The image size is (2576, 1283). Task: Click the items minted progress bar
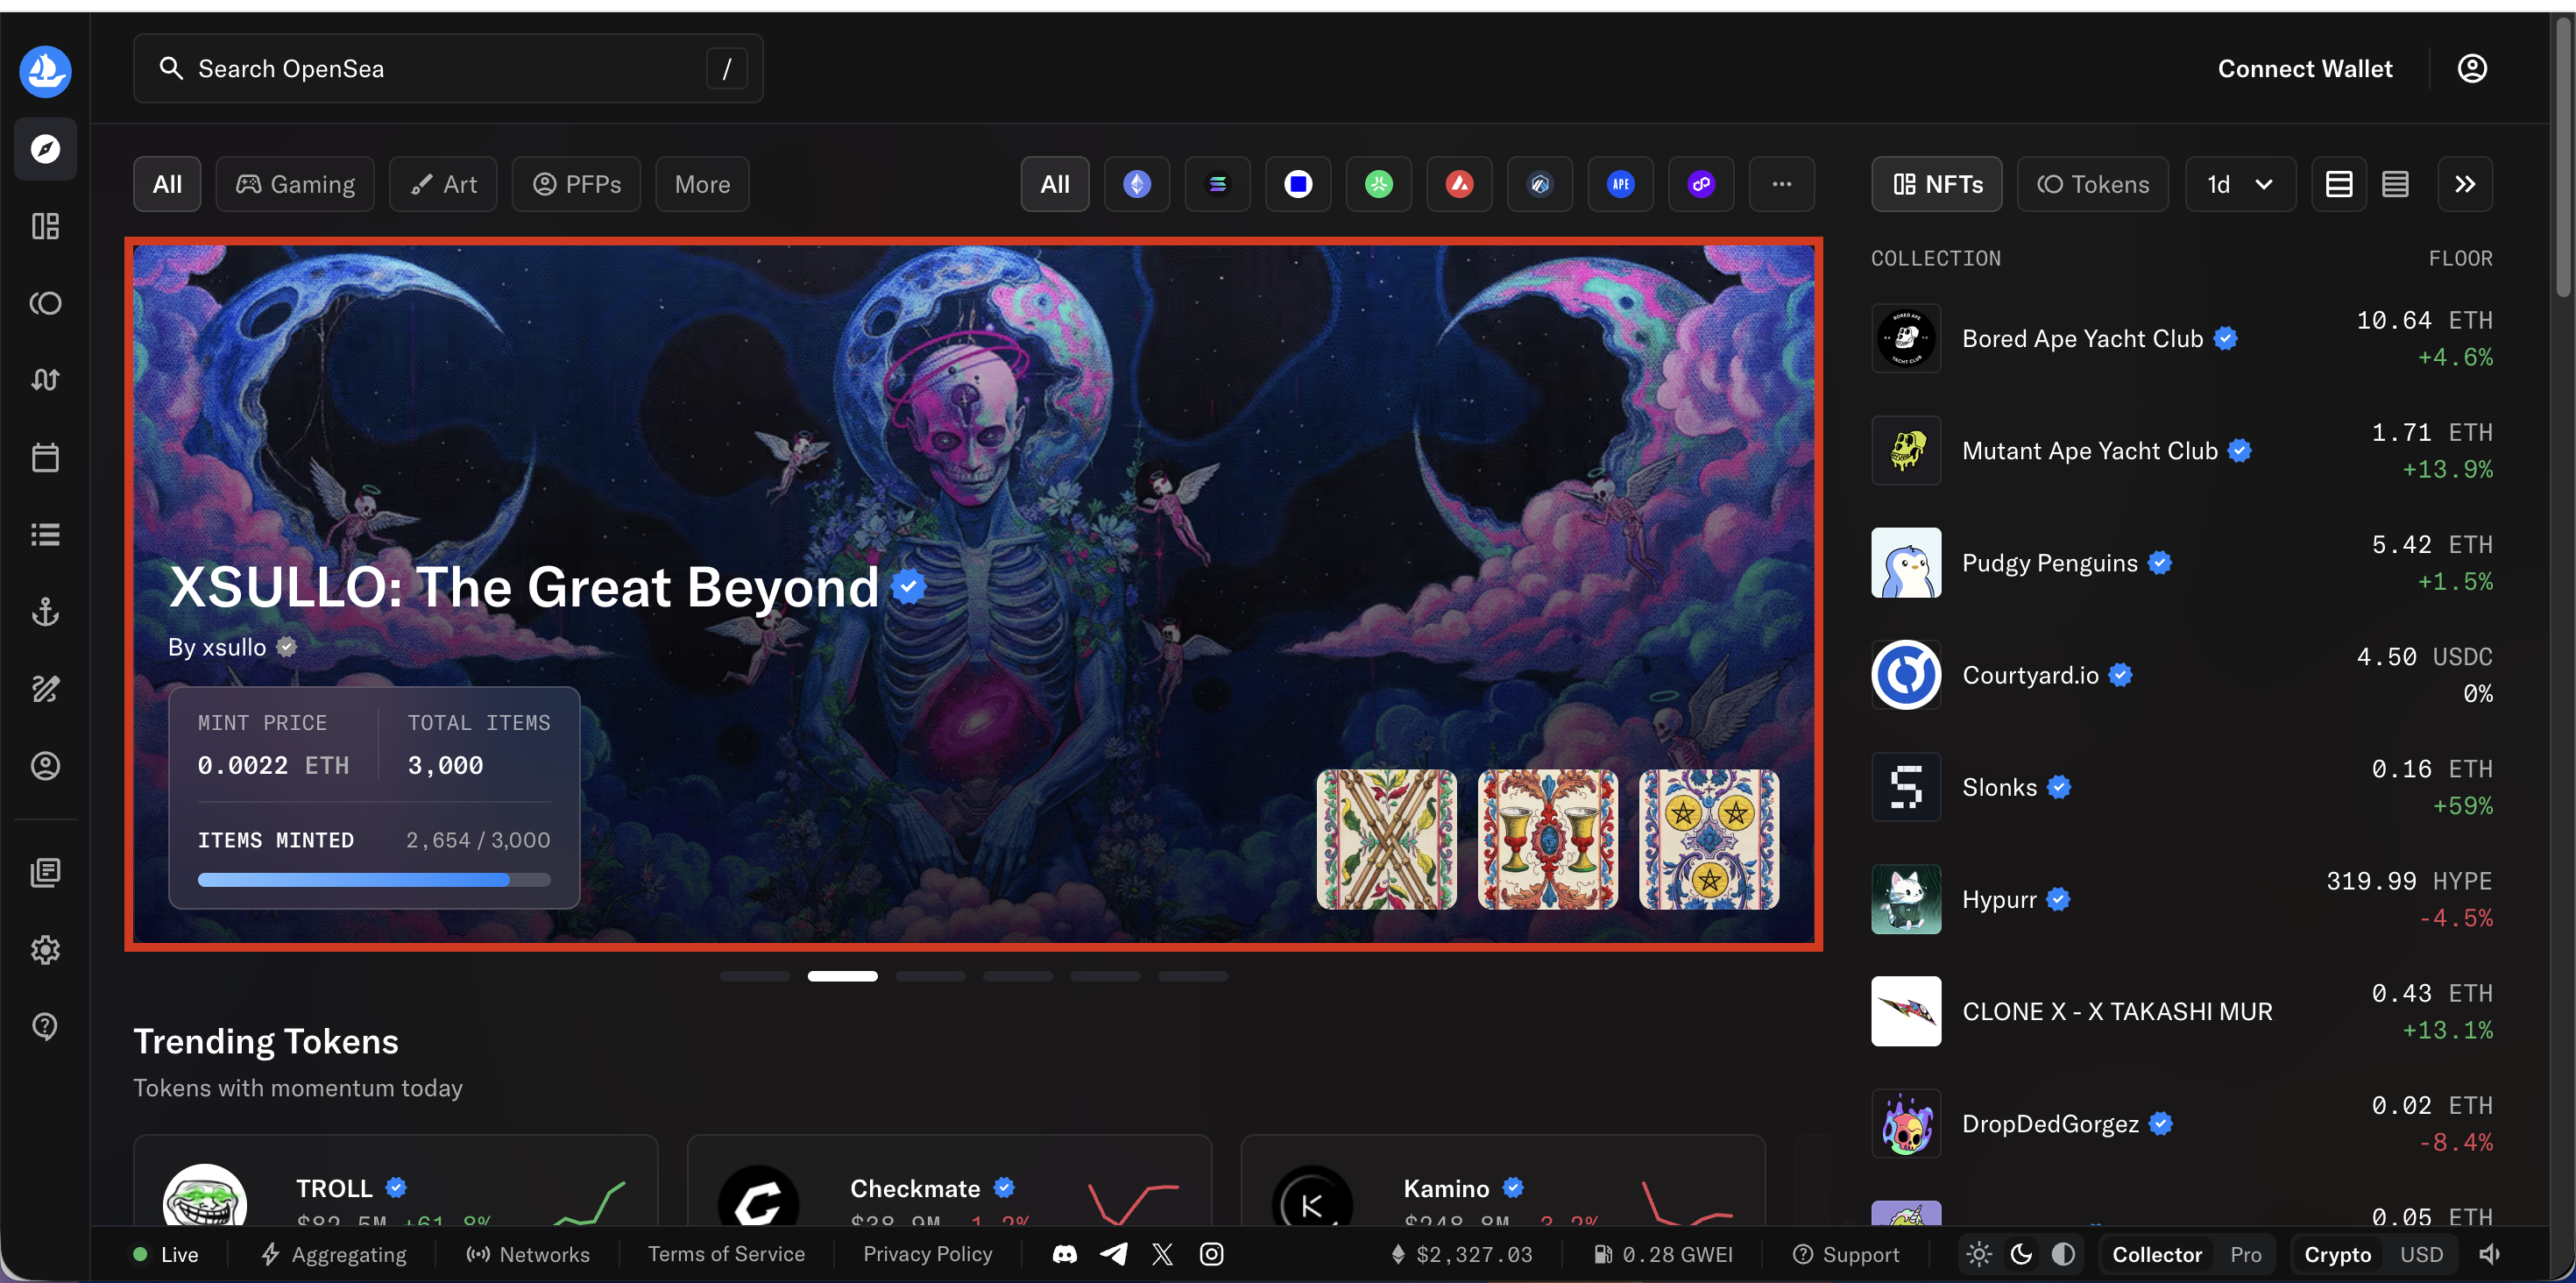(x=374, y=880)
